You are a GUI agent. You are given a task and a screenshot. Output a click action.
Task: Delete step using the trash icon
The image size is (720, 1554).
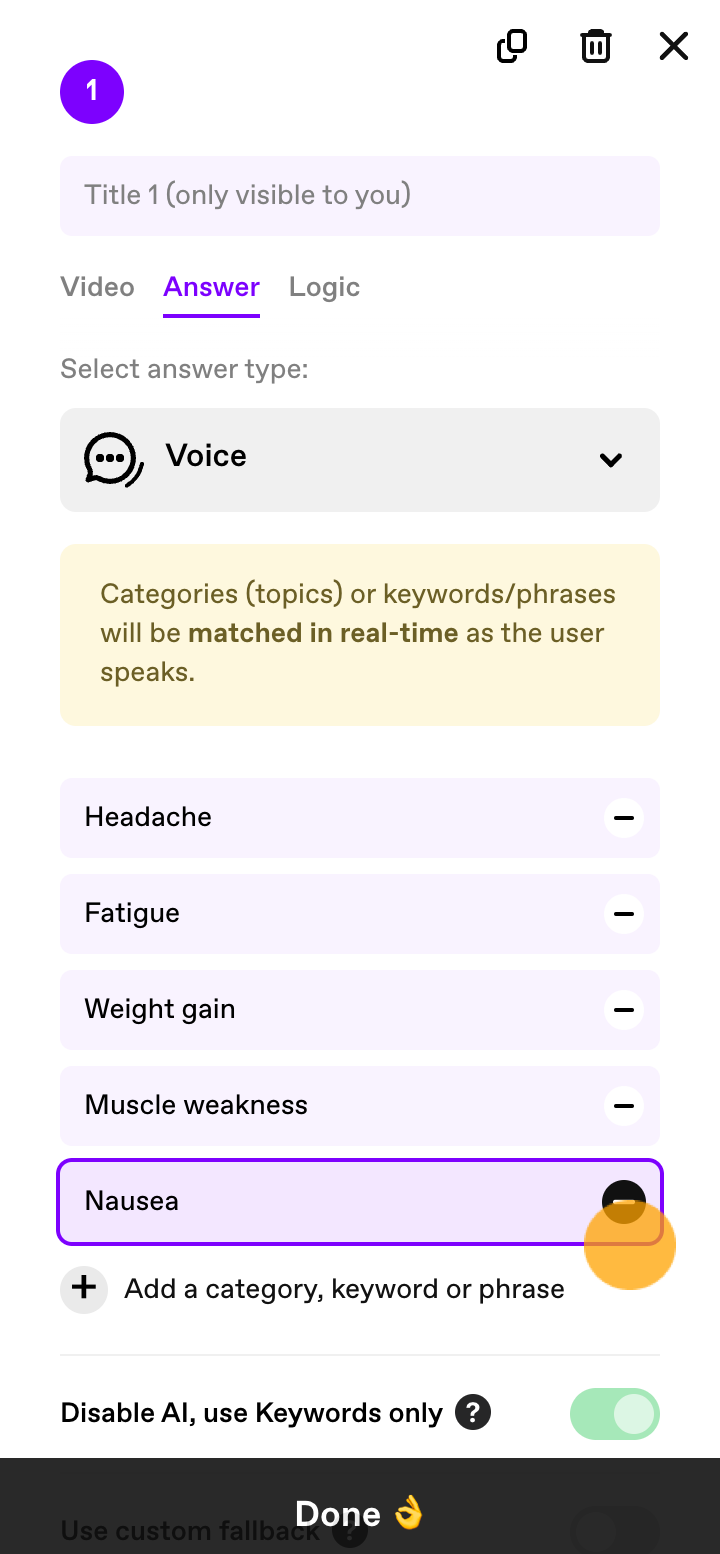pyautogui.click(x=596, y=46)
